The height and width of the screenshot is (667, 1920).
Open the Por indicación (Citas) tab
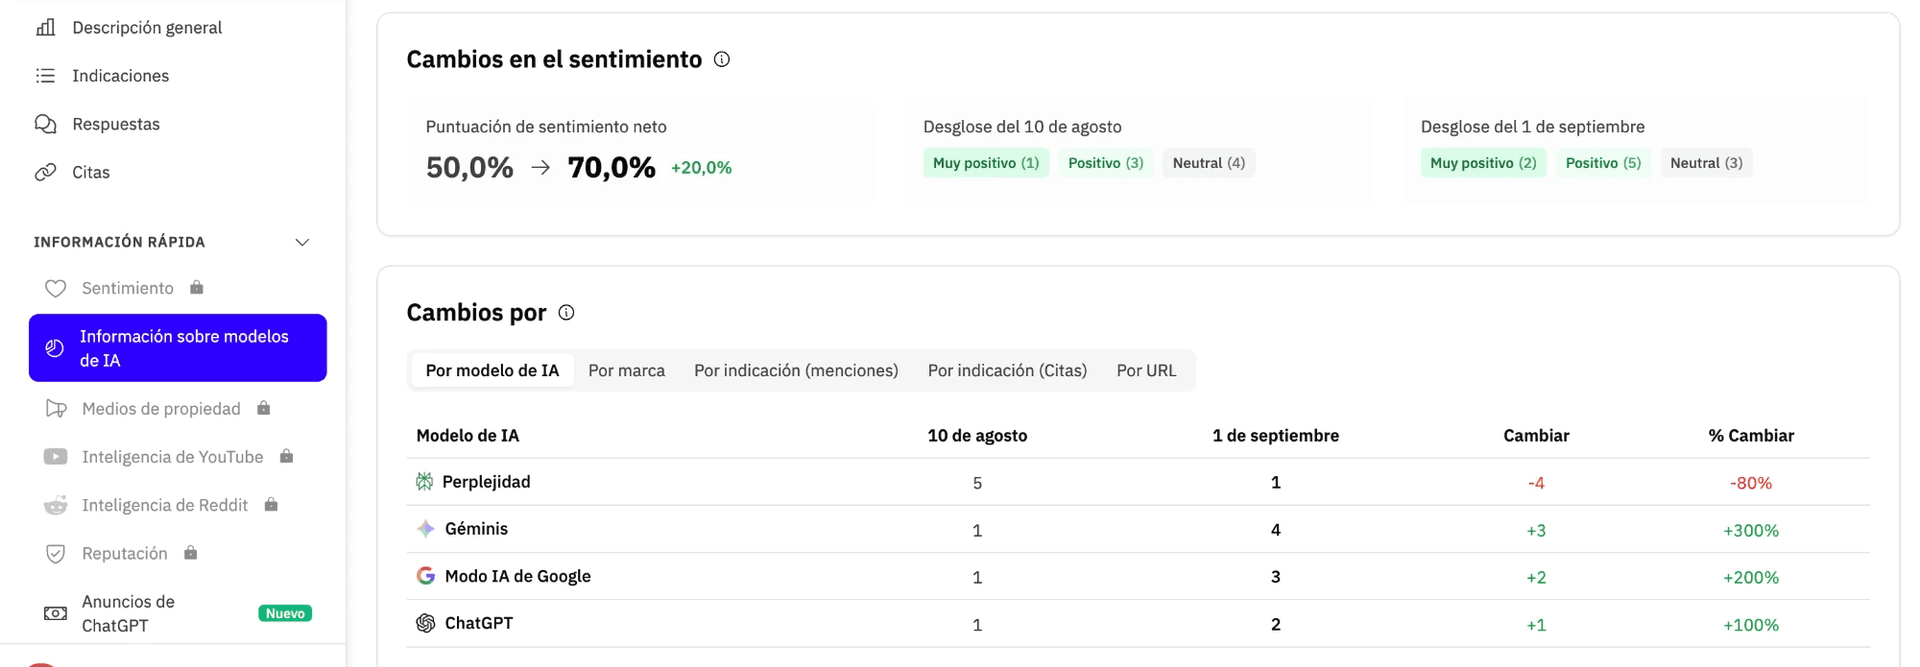coord(1007,371)
